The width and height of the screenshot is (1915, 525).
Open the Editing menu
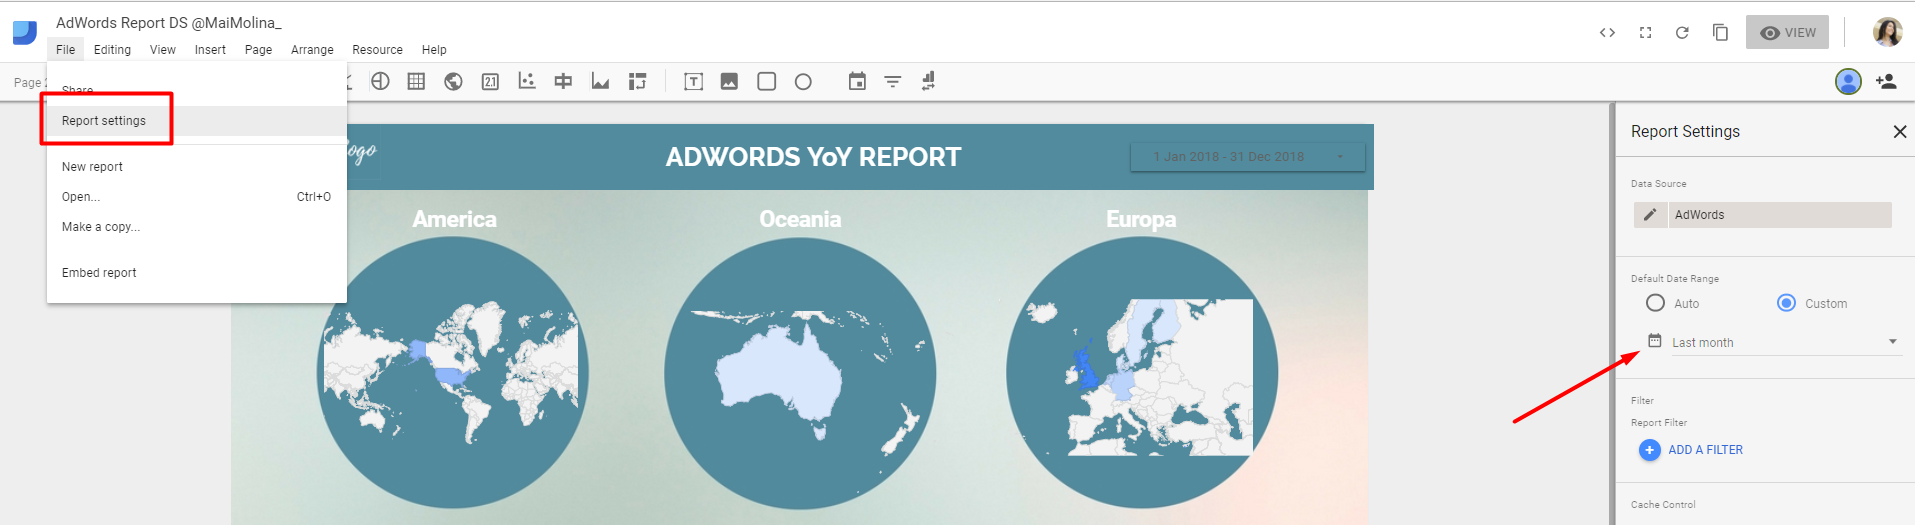(112, 50)
